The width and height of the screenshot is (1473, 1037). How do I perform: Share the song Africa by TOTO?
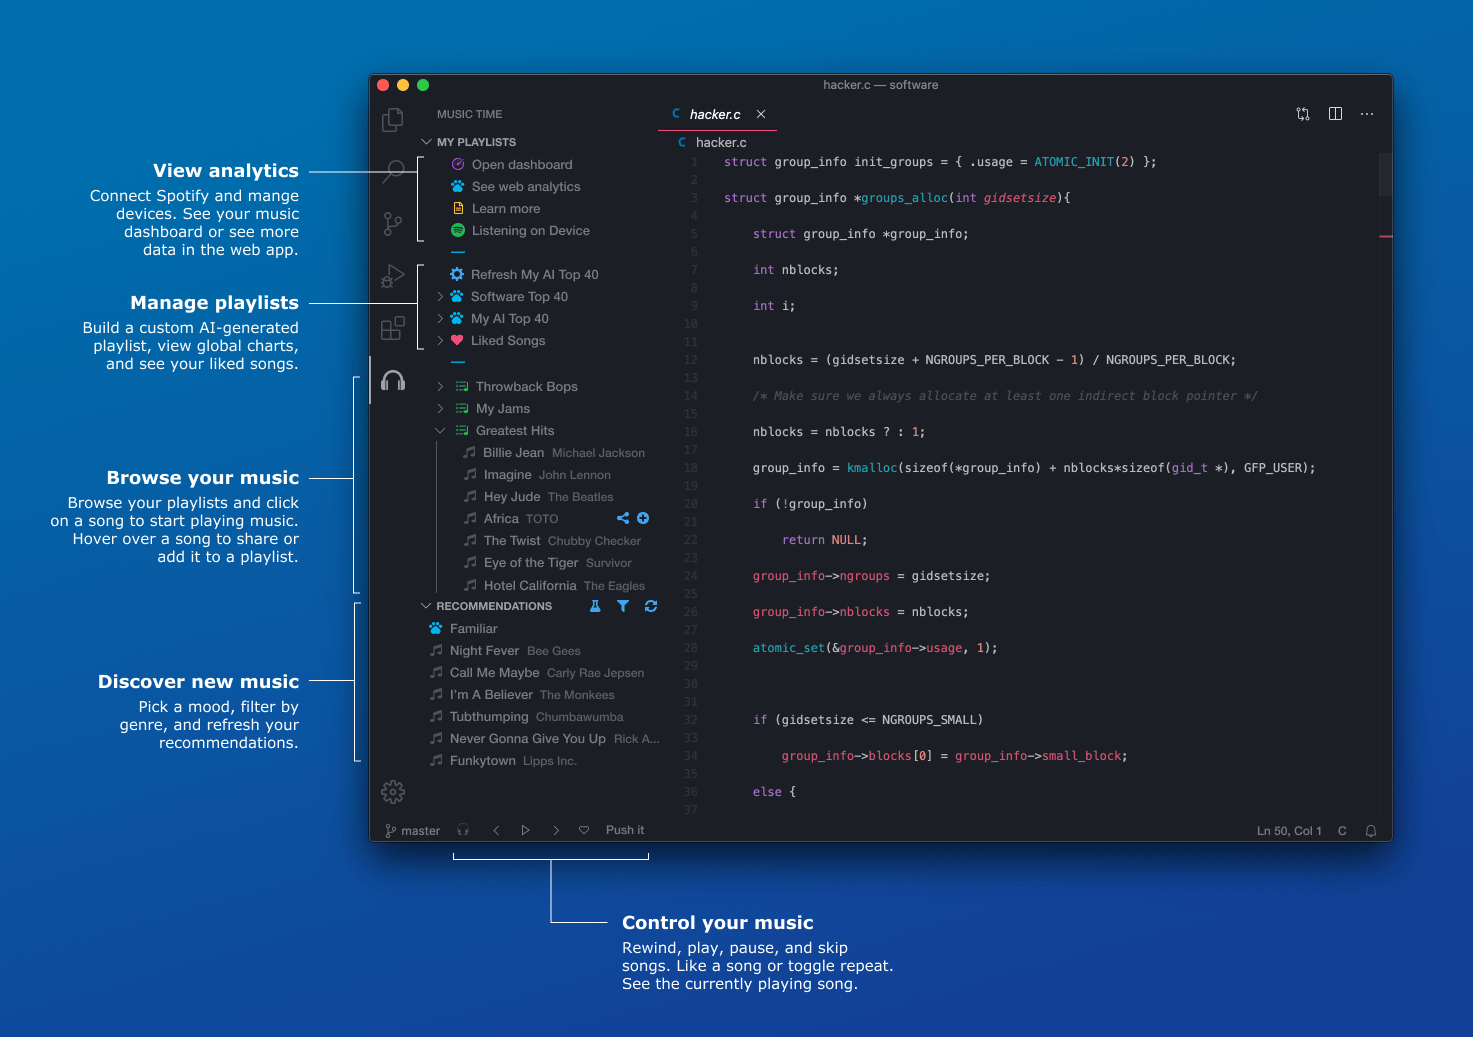tap(623, 518)
